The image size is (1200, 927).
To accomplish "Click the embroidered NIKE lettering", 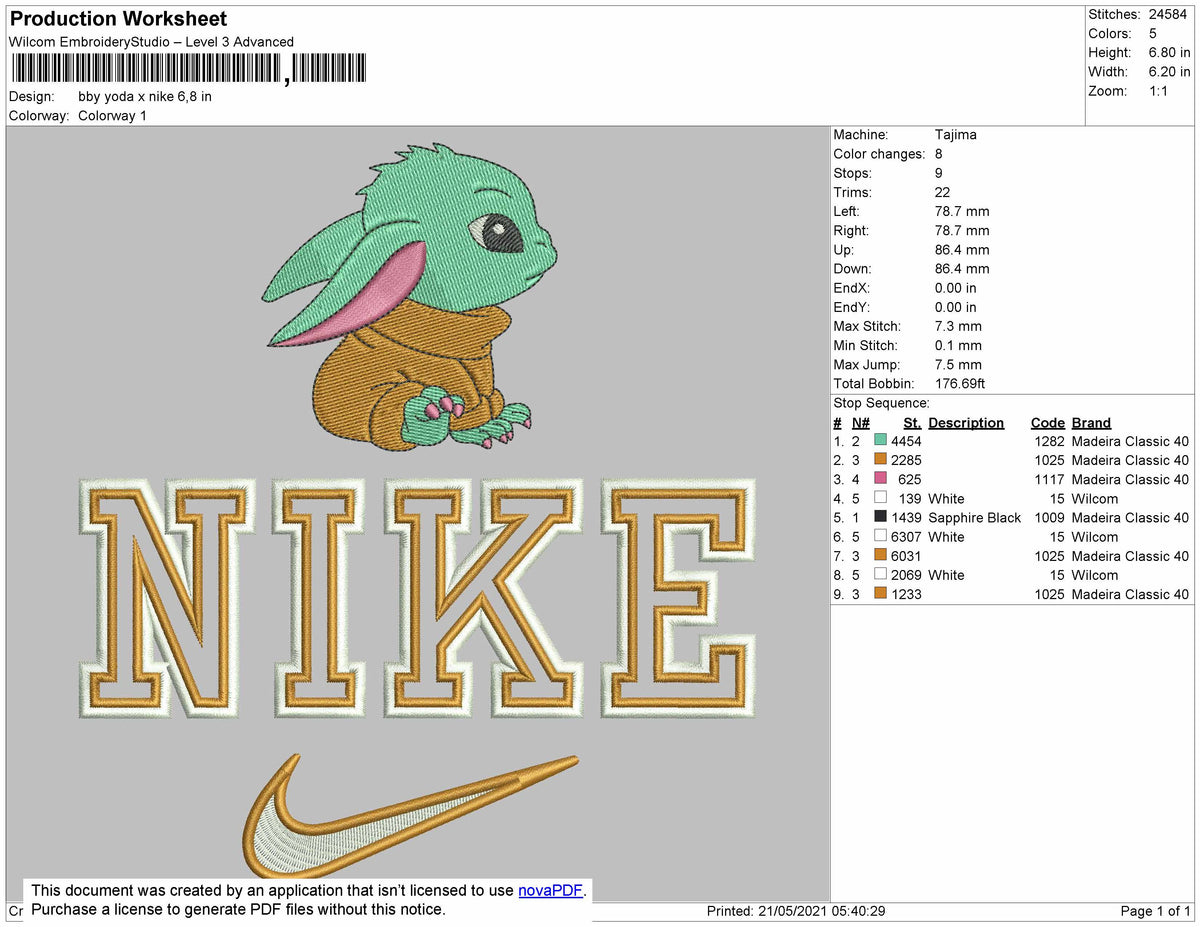I will (416, 598).
